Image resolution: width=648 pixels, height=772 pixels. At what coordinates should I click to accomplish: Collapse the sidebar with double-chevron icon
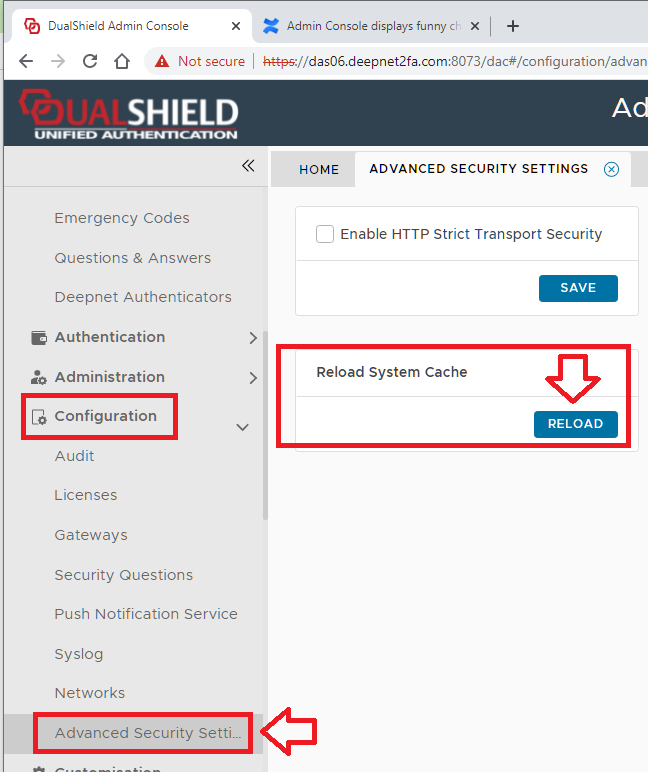pyautogui.click(x=248, y=167)
